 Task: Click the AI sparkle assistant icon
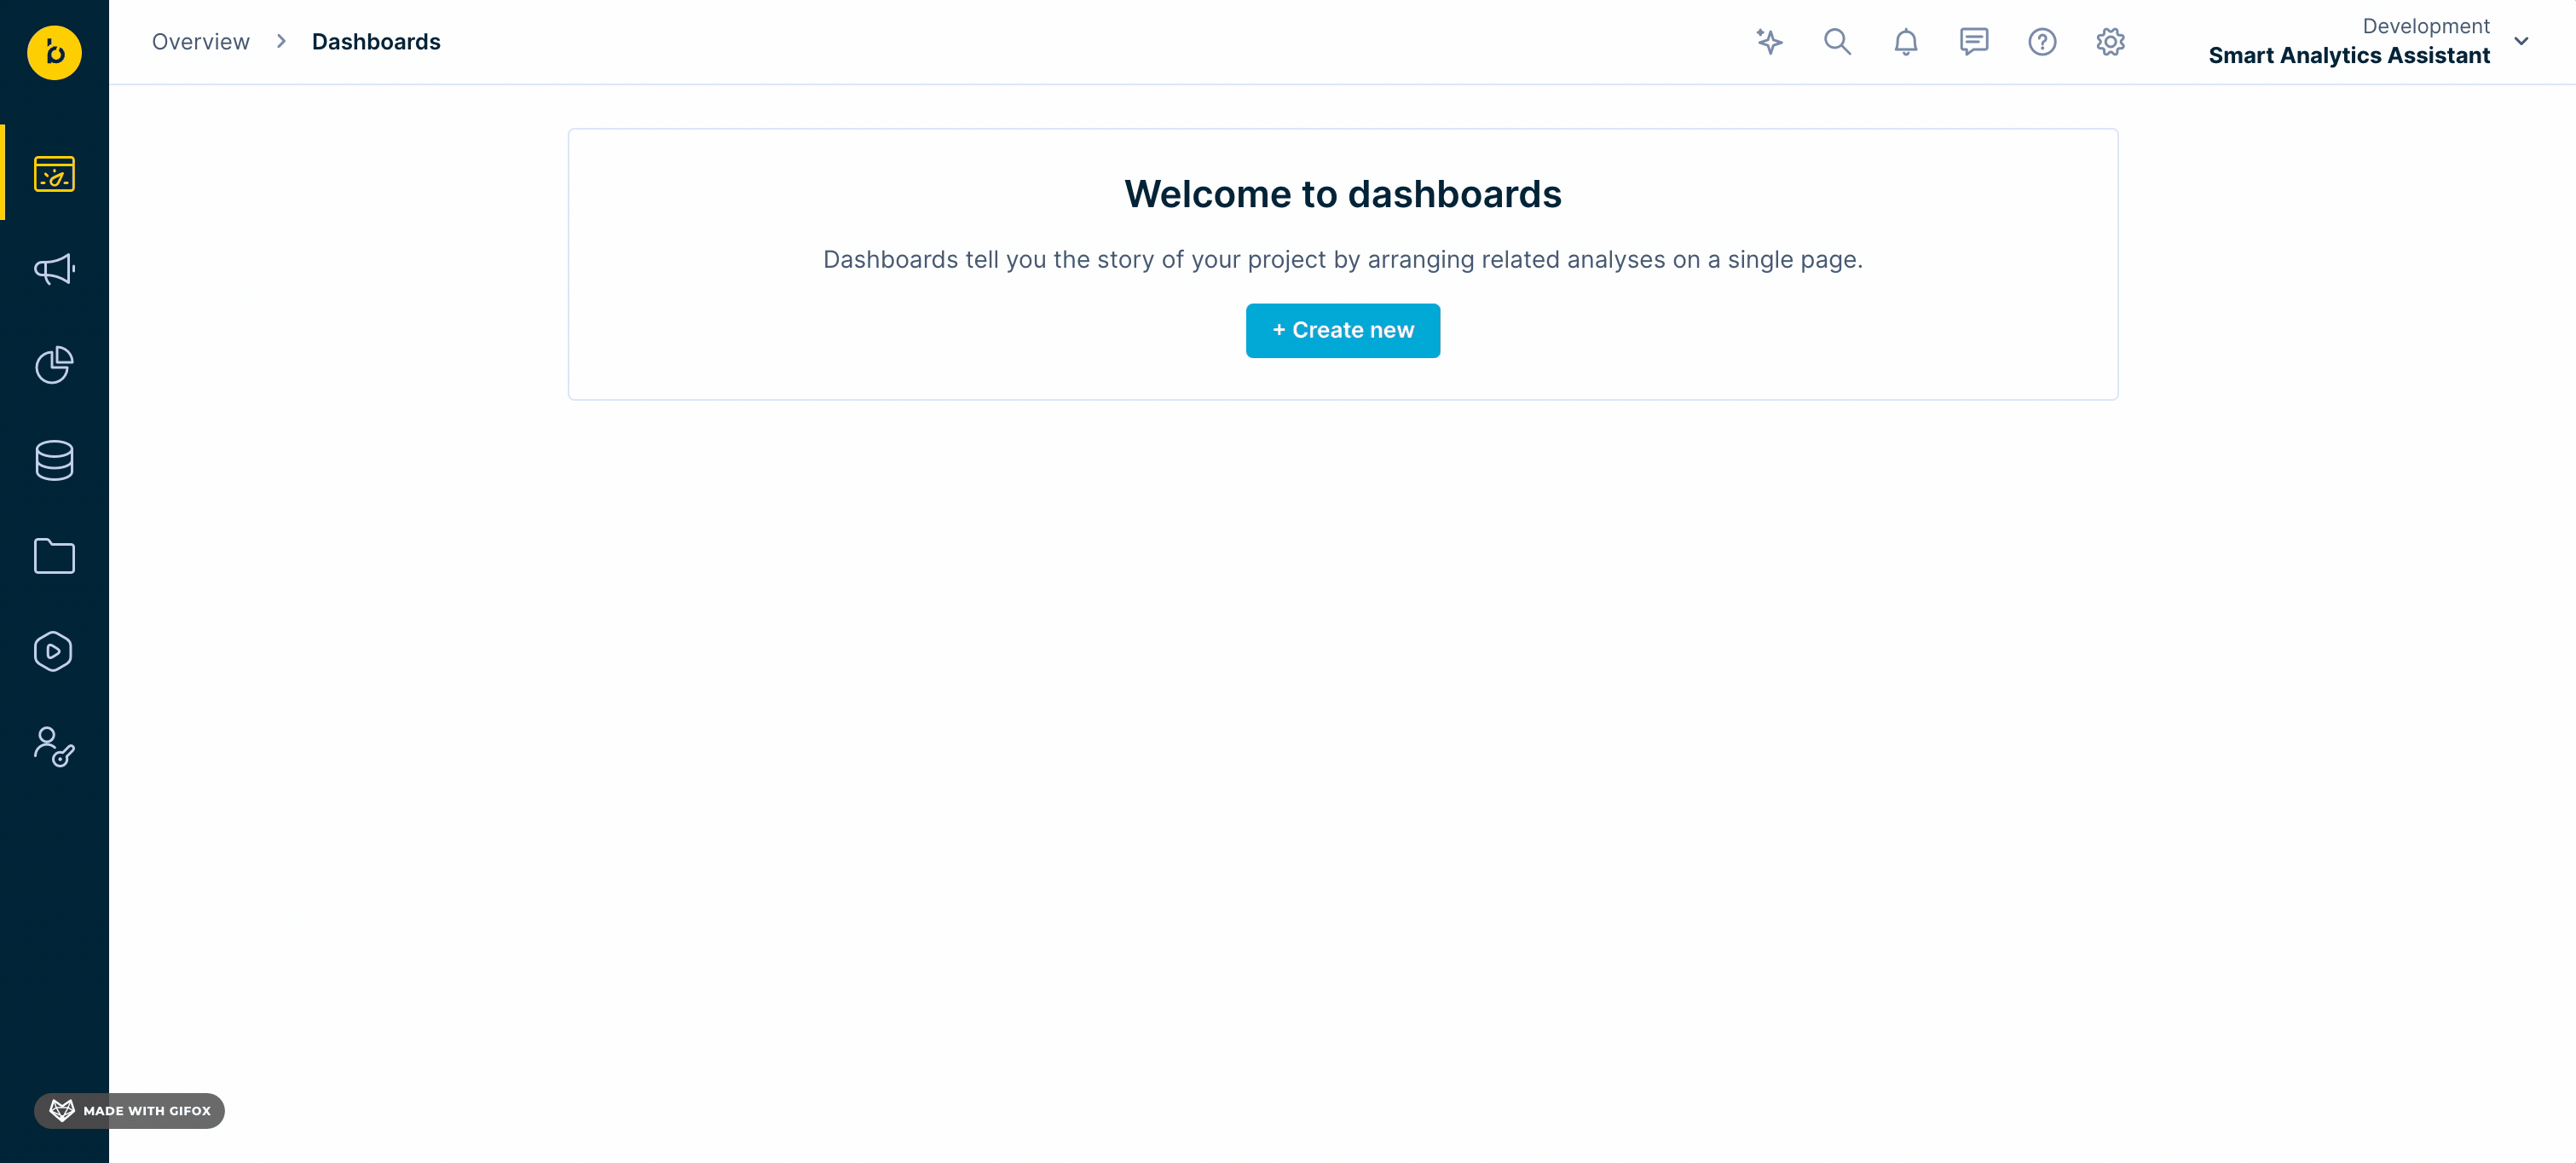[x=1769, y=42]
